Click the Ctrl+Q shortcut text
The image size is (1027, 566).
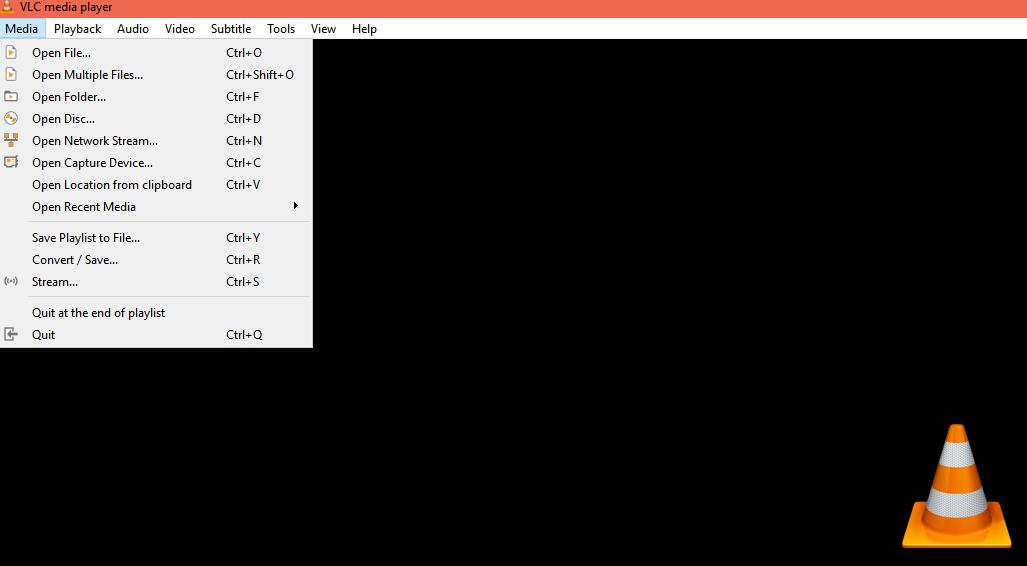click(244, 335)
